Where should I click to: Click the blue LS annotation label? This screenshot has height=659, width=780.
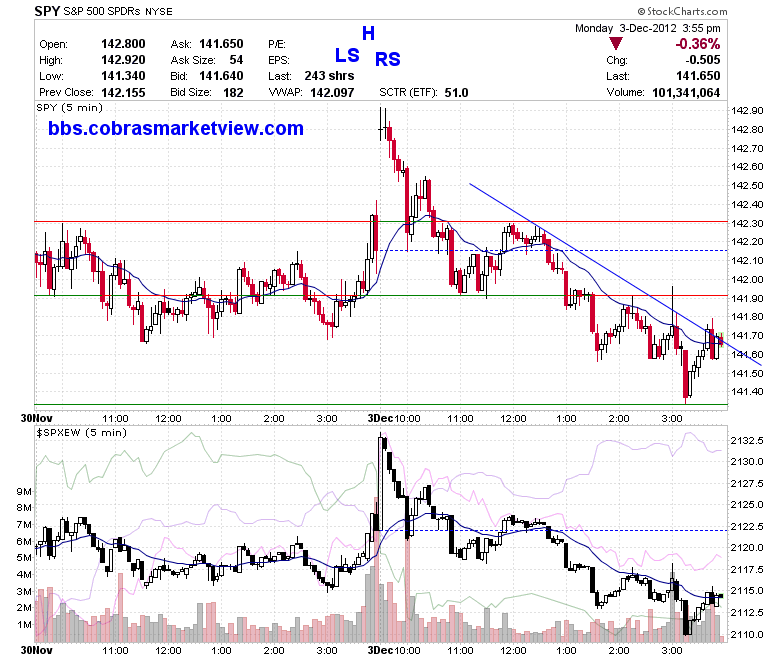(347, 55)
